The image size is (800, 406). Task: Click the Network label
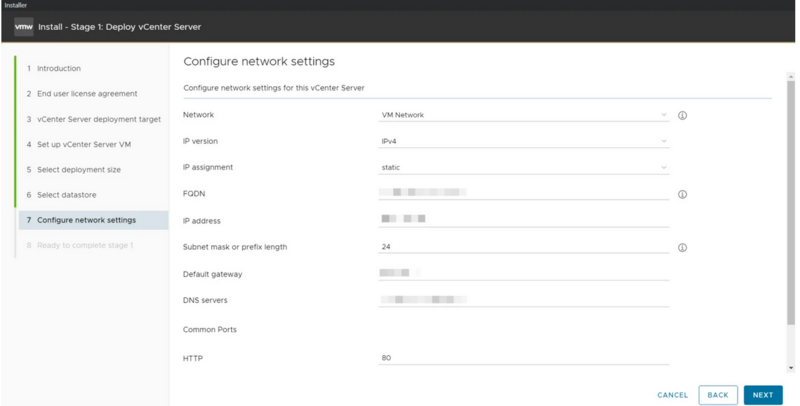pyautogui.click(x=198, y=115)
